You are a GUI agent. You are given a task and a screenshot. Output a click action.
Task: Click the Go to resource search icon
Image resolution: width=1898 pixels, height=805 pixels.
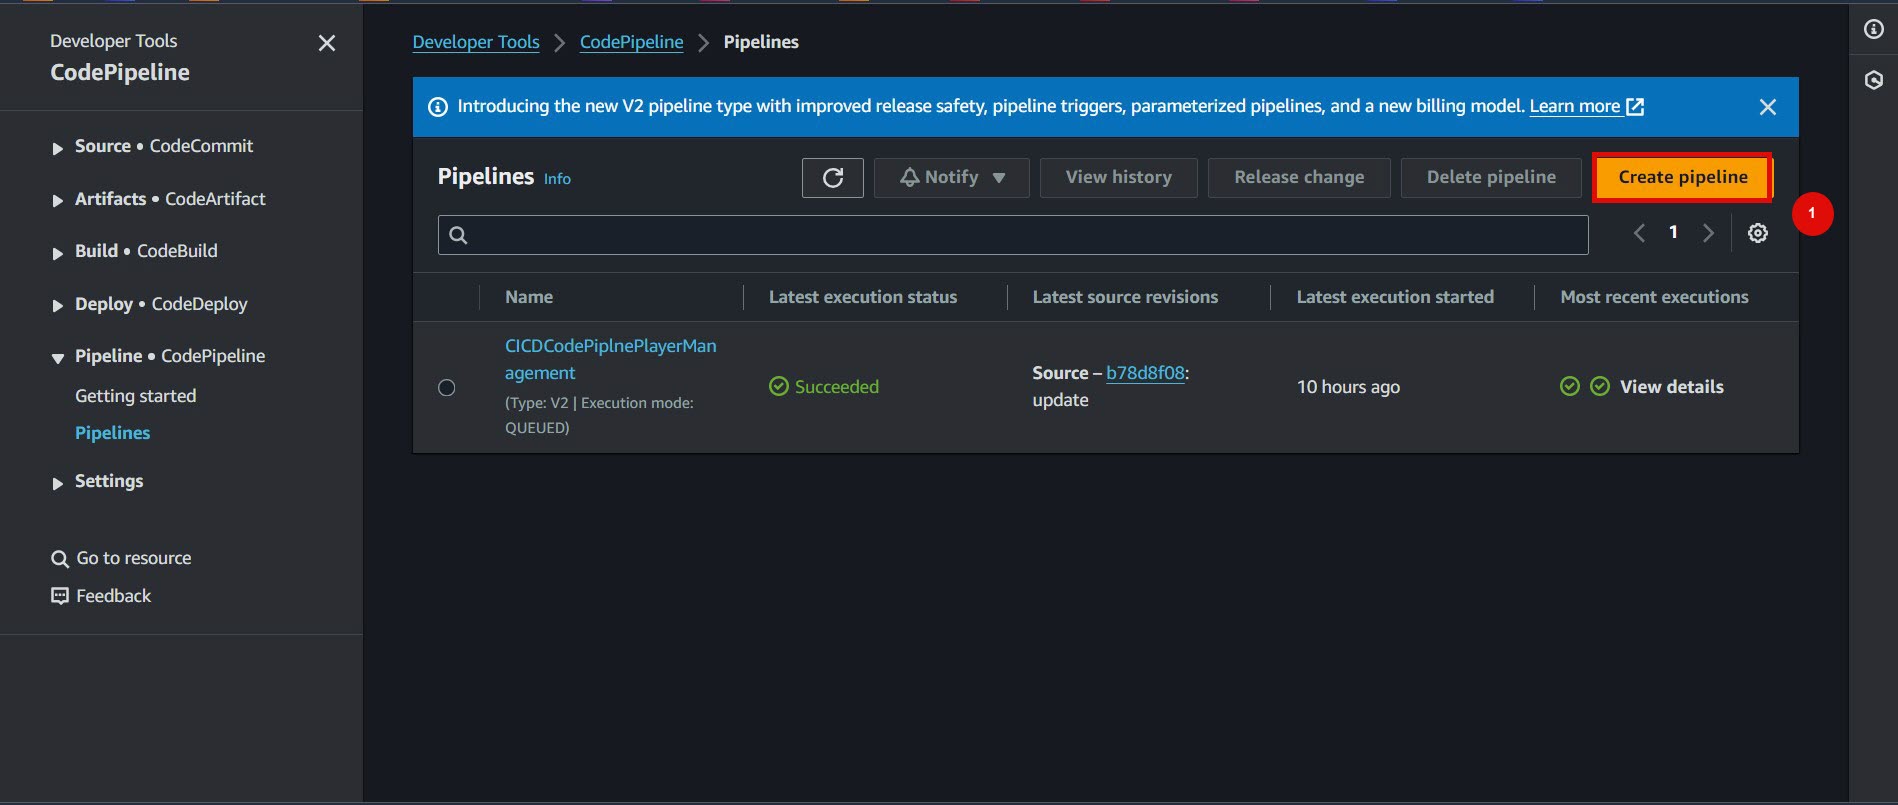click(60, 559)
